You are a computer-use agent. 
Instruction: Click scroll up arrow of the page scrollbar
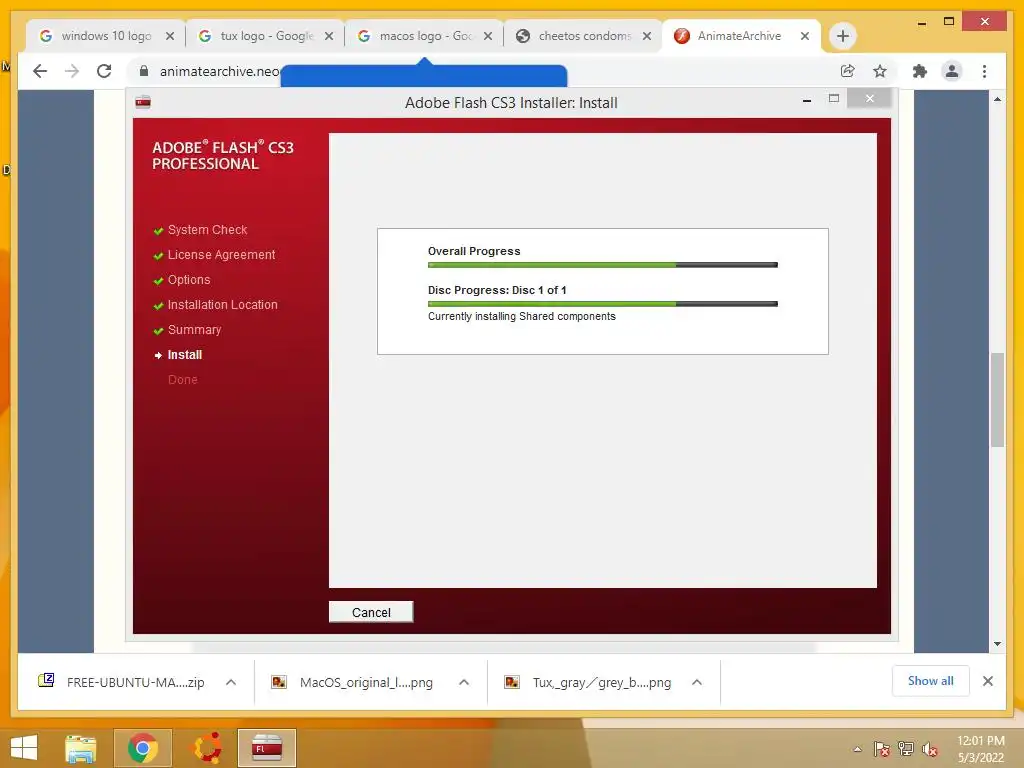point(997,99)
